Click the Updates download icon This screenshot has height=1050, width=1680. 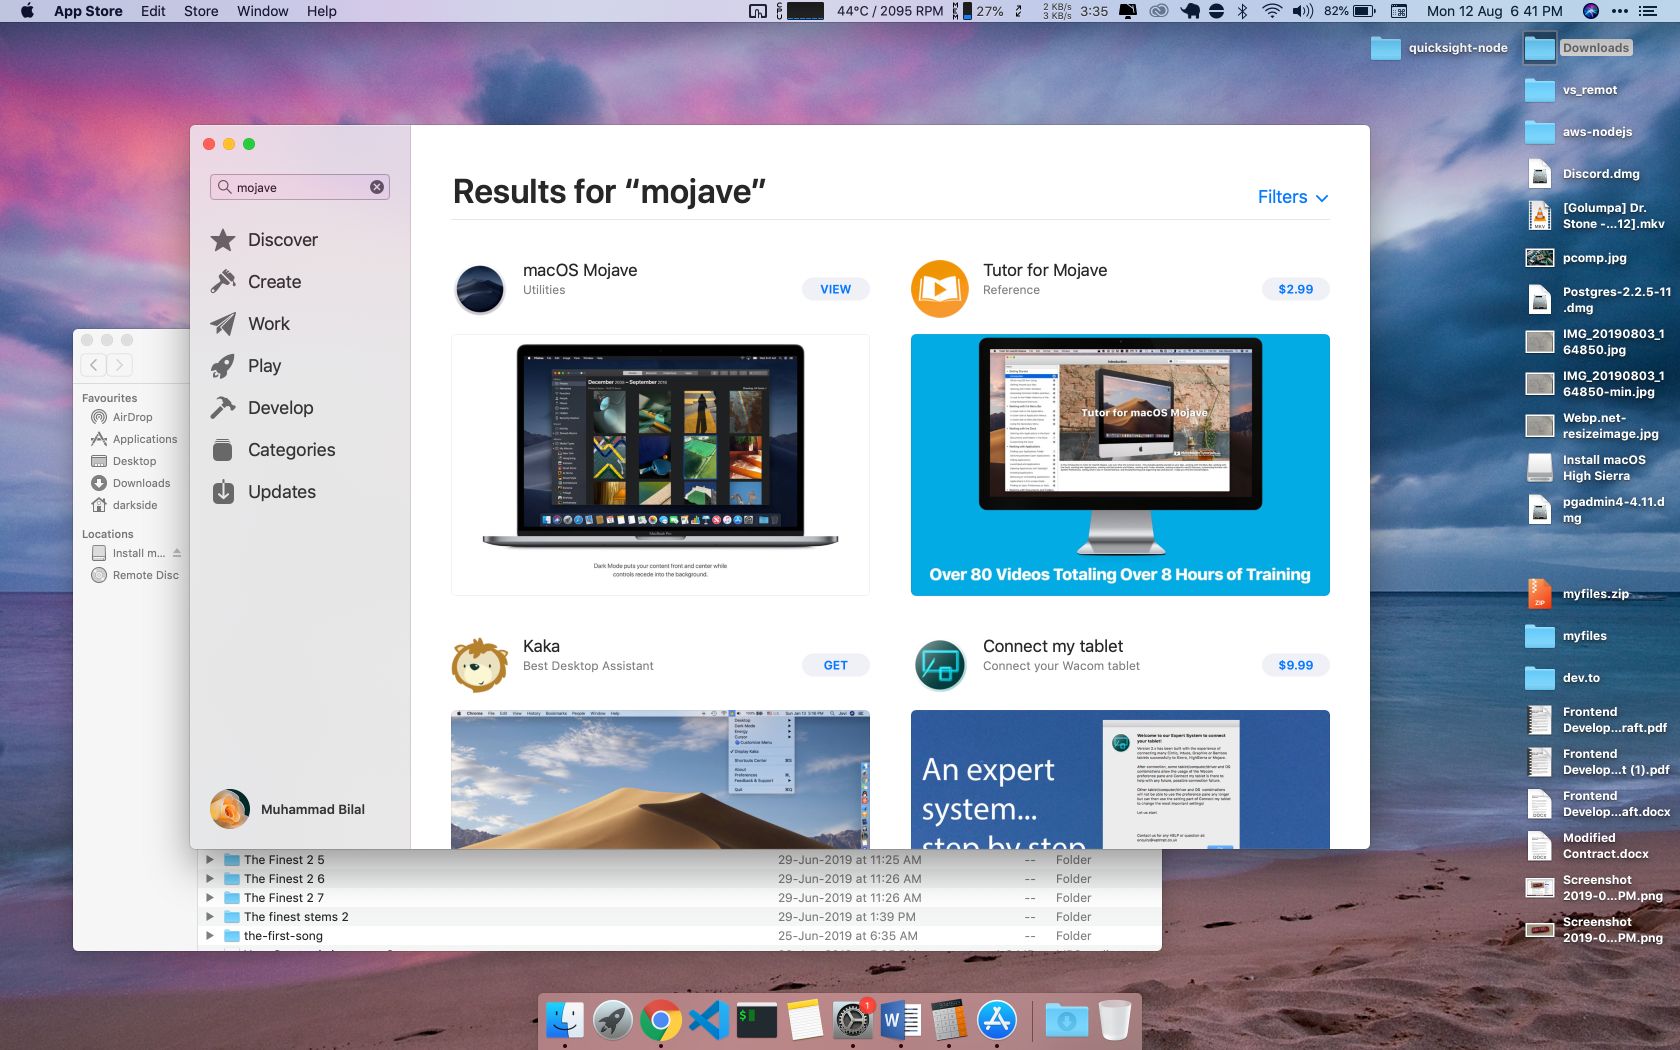pyautogui.click(x=223, y=492)
